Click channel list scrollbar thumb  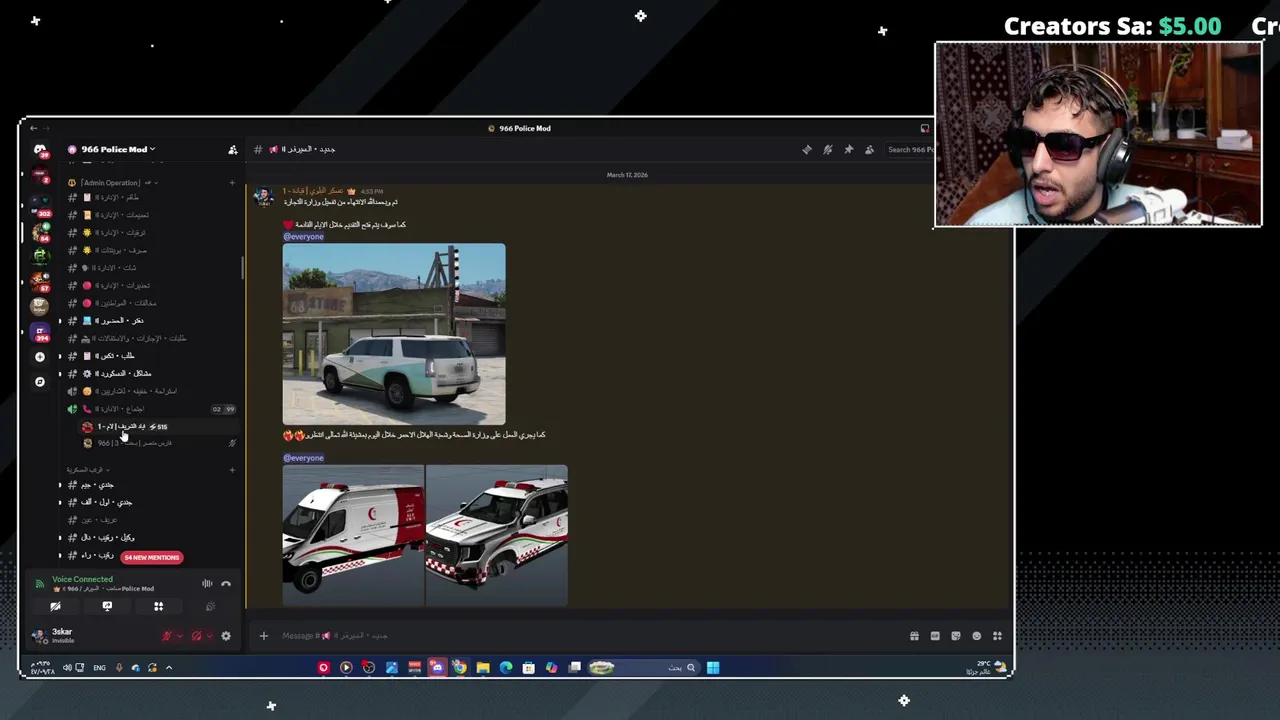point(243,268)
